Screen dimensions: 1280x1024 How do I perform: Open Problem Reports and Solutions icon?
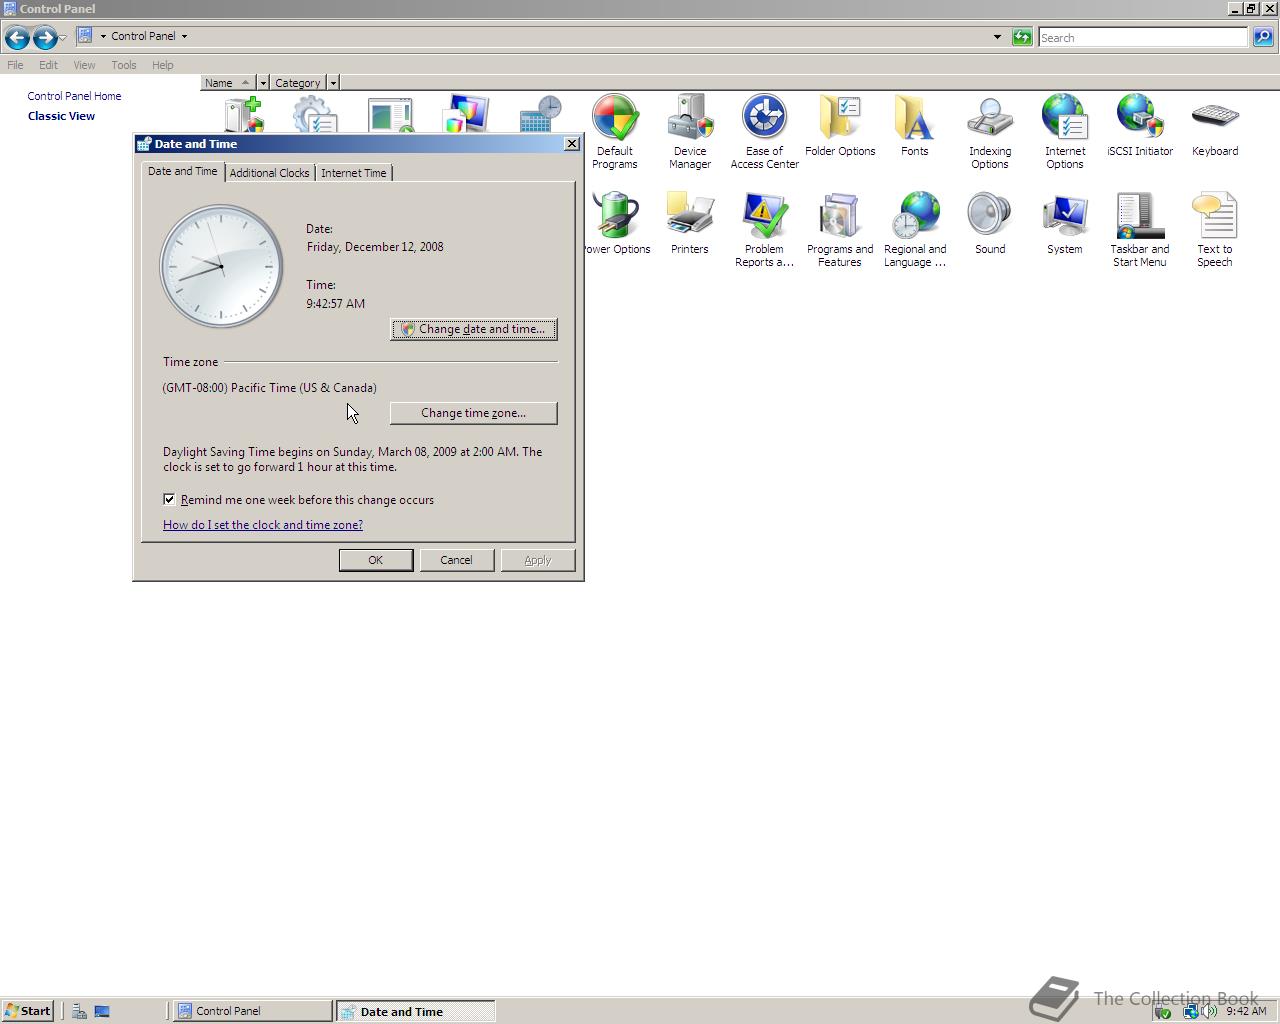click(x=764, y=229)
